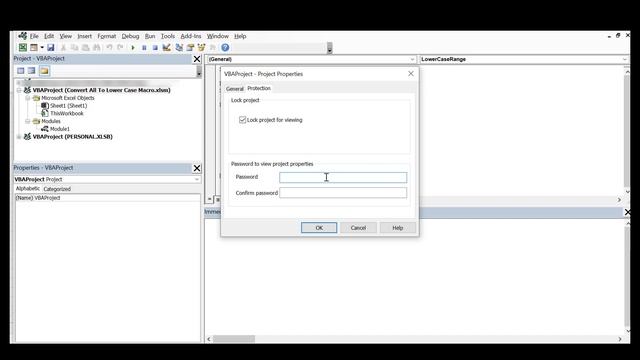Click the (Name) VBAProject property row

(107, 198)
